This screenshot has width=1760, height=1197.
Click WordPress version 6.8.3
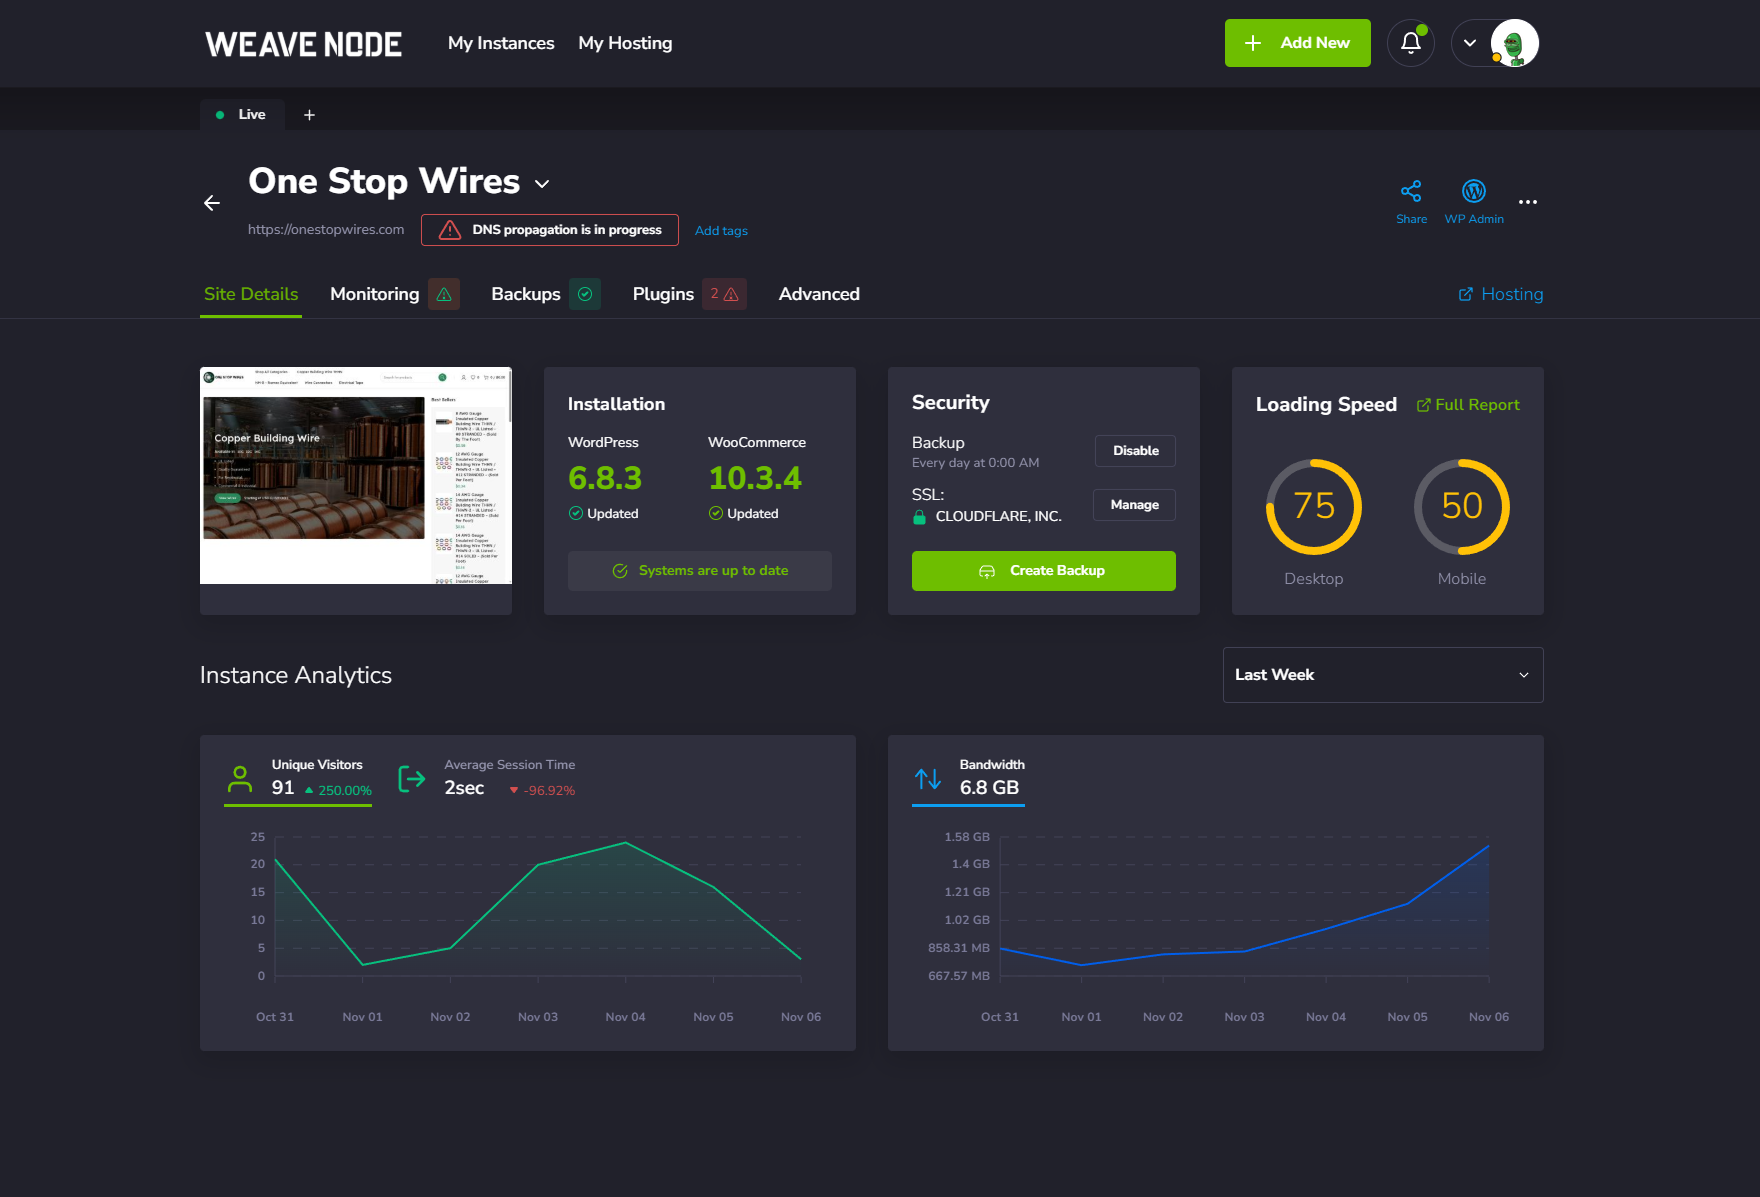click(605, 478)
